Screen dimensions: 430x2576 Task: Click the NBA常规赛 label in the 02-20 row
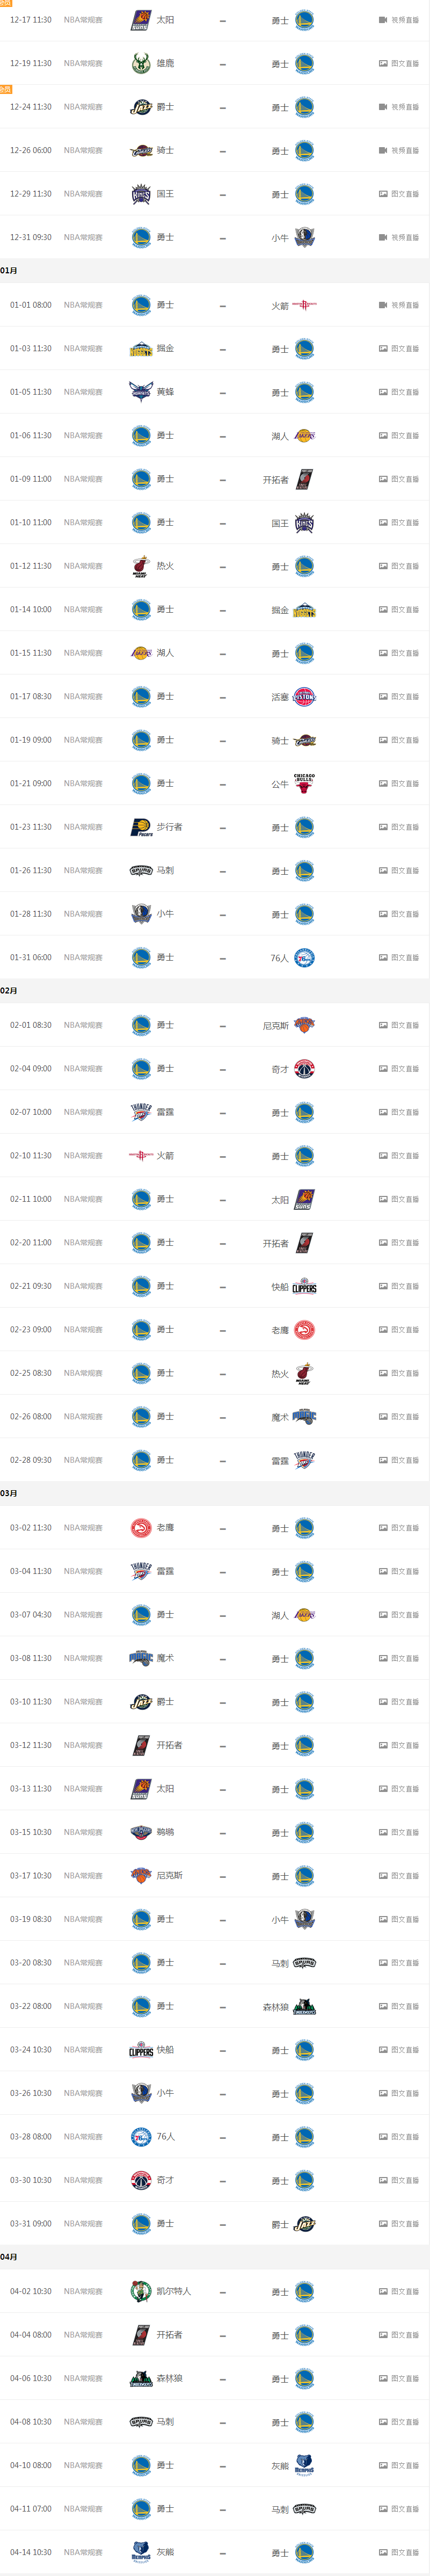(x=83, y=1243)
